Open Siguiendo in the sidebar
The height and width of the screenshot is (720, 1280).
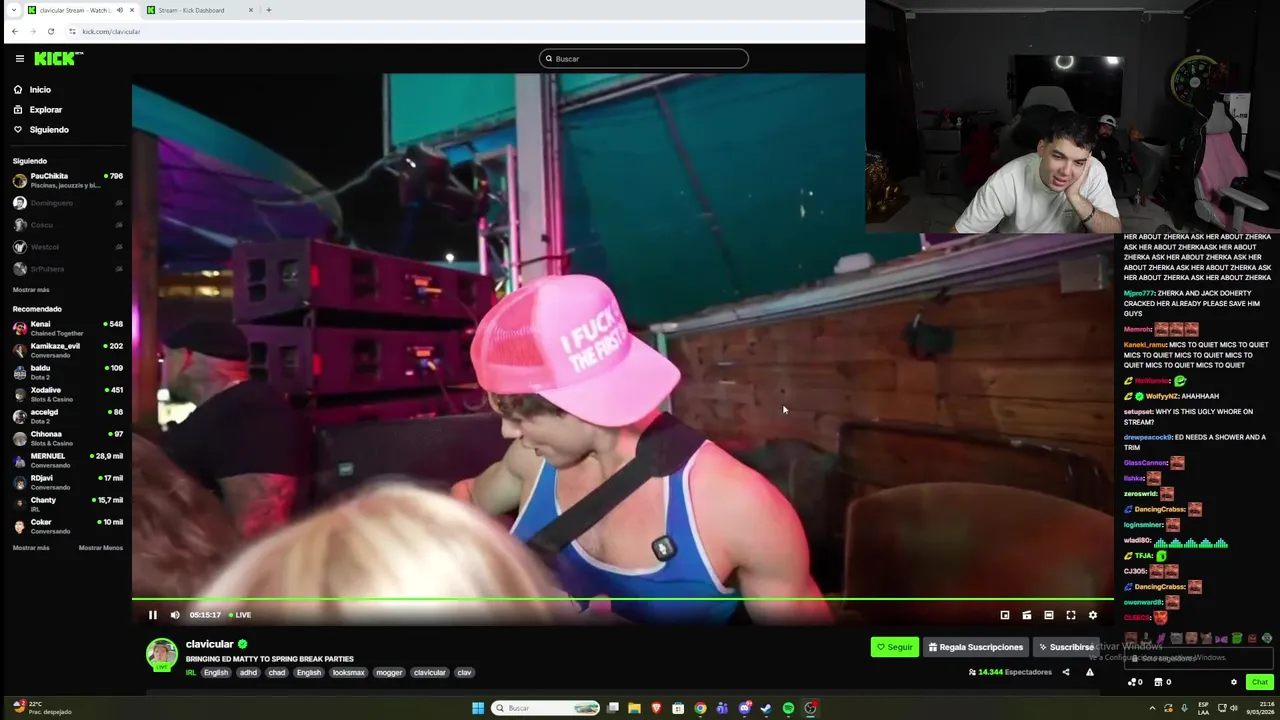(x=48, y=130)
